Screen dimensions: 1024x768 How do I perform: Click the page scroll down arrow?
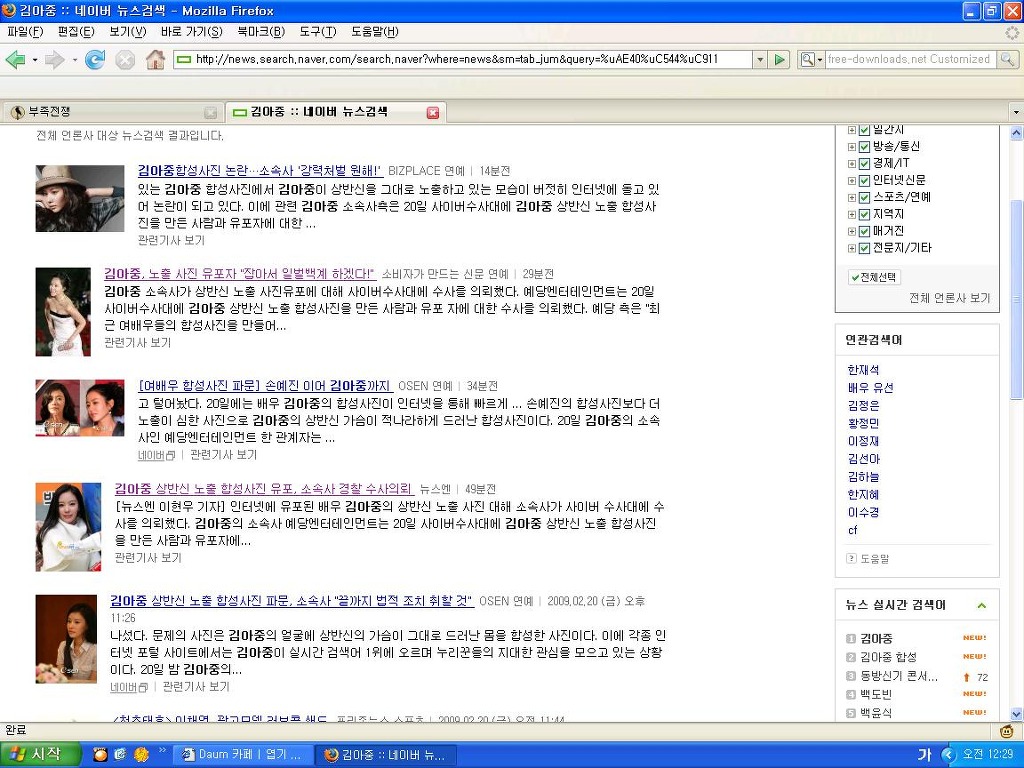point(1016,714)
